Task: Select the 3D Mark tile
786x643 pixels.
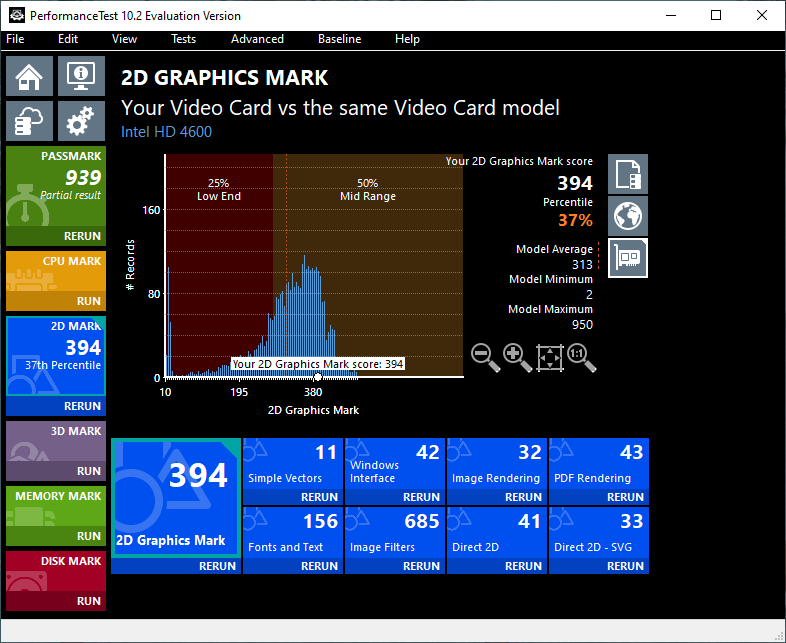Action: click(56, 441)
